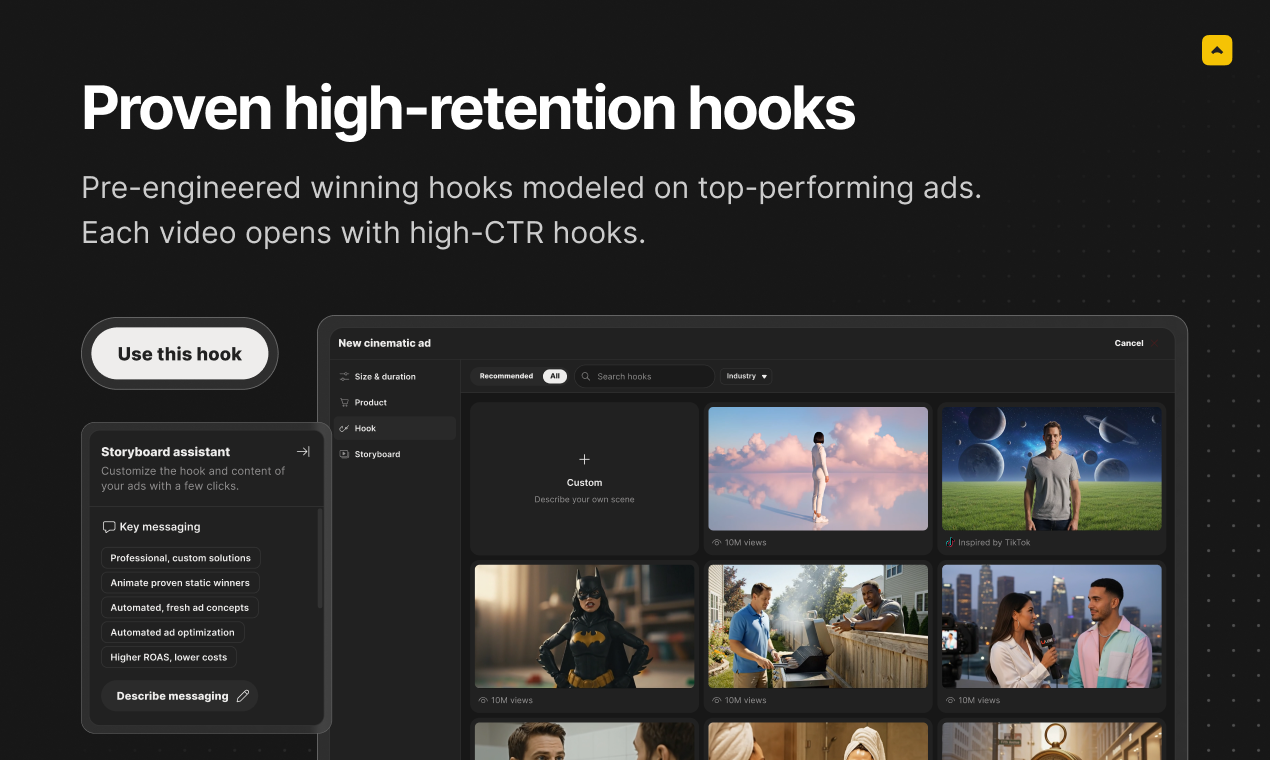Select the Animate proven static winners chip
The image size is (1270, 760).
(x=180, y=583)
